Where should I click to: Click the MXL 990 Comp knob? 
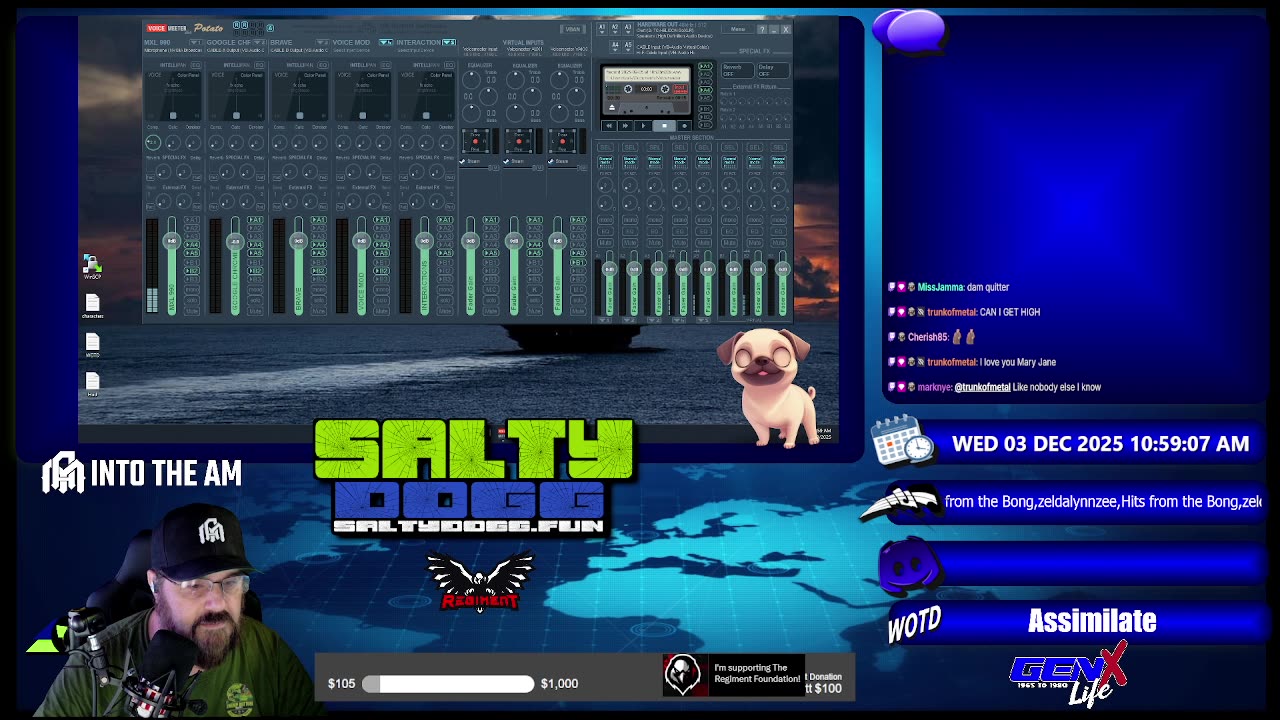click(x=153, y=142)
